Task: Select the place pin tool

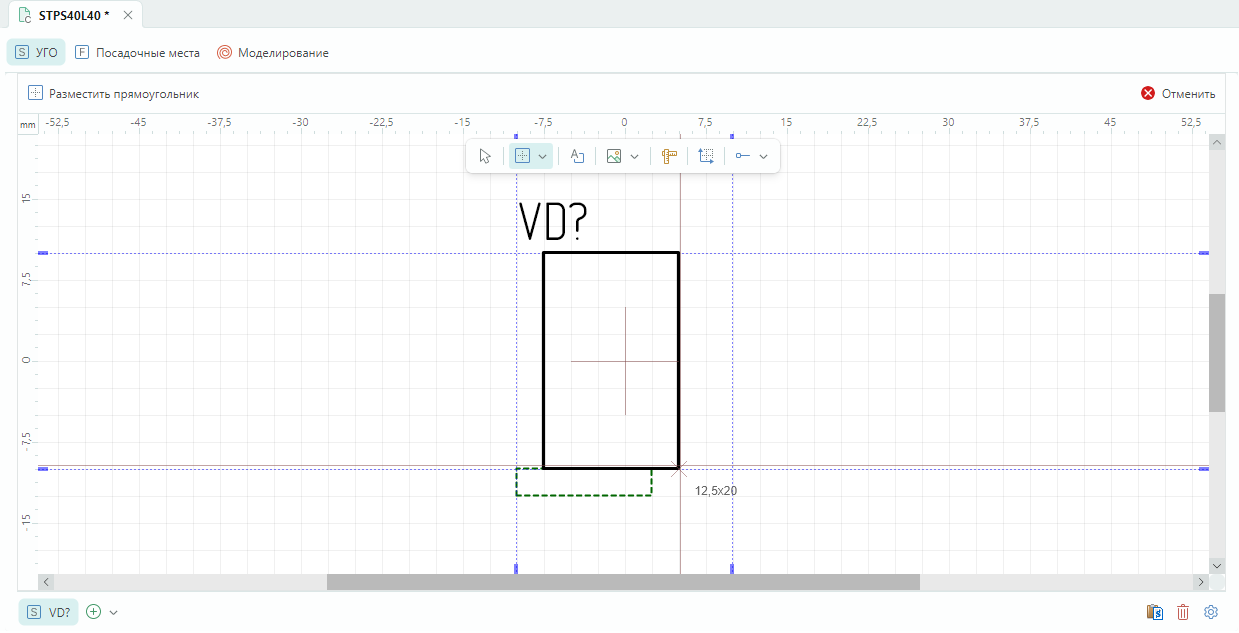Action: click(x=743, y=156)
